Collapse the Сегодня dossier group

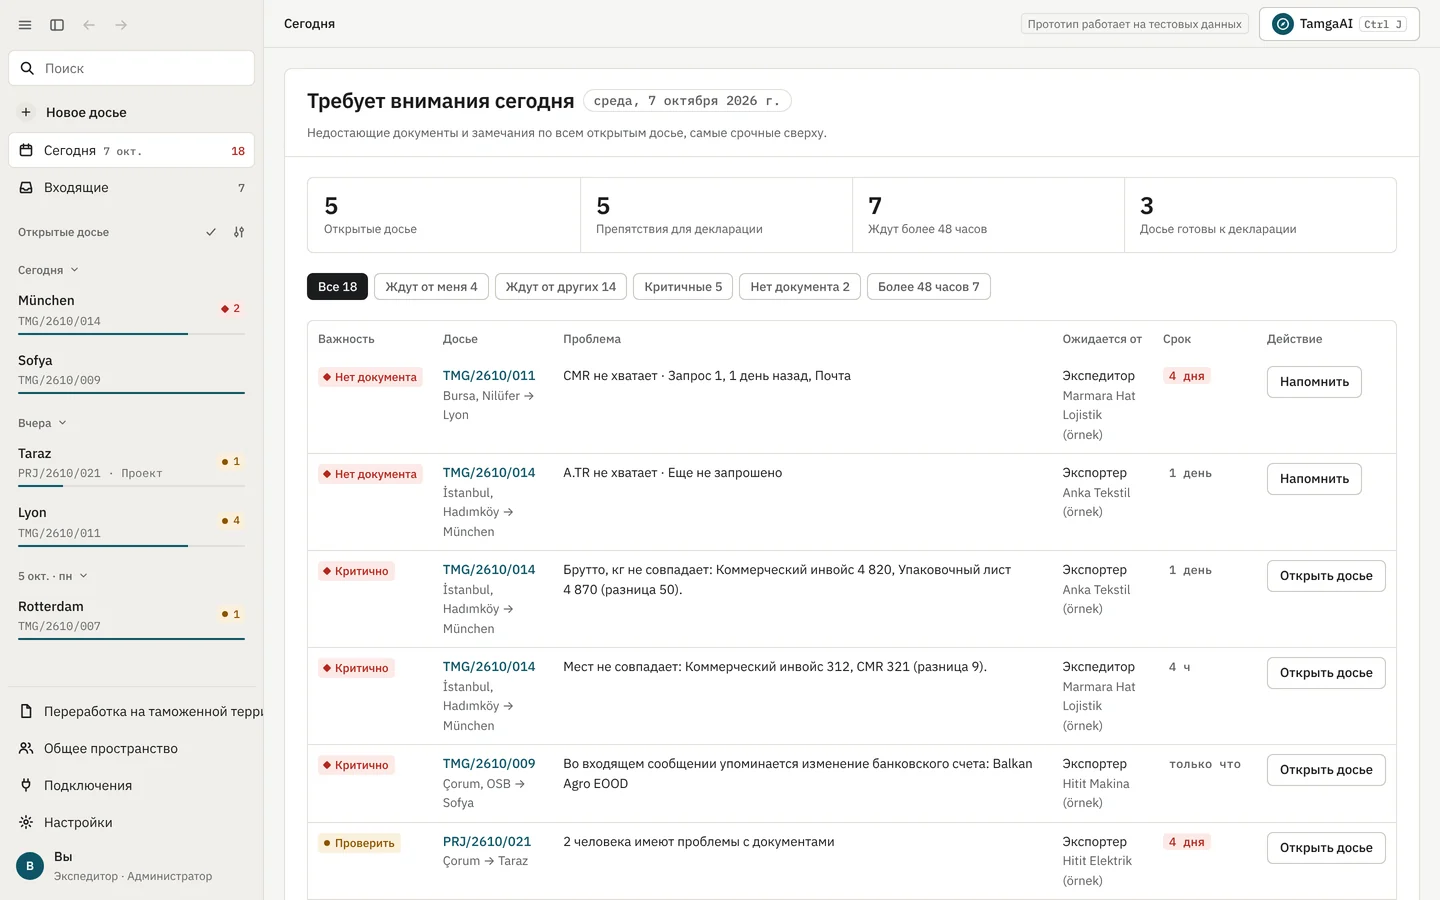(48, 270)
